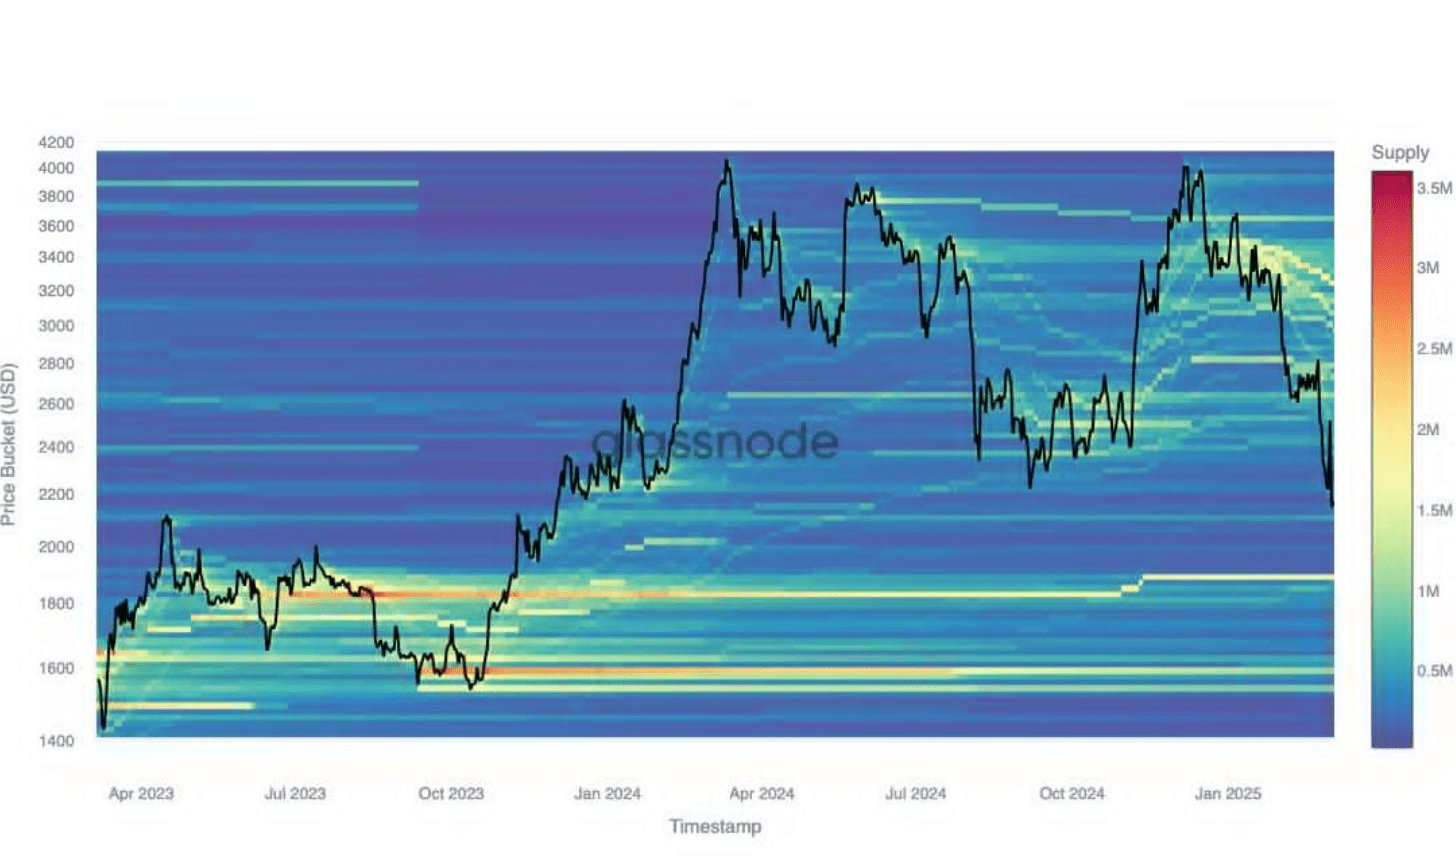Click the 2200 price axis label
Screen dimensions: 1456x868
[x=56, y=494]
